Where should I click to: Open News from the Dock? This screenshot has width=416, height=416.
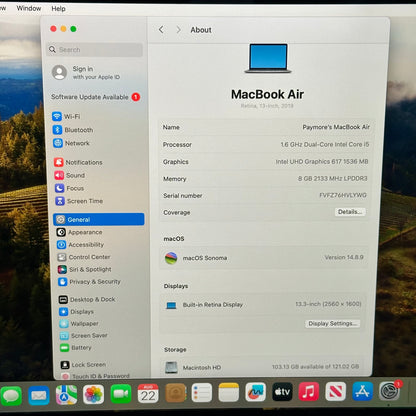336,391
